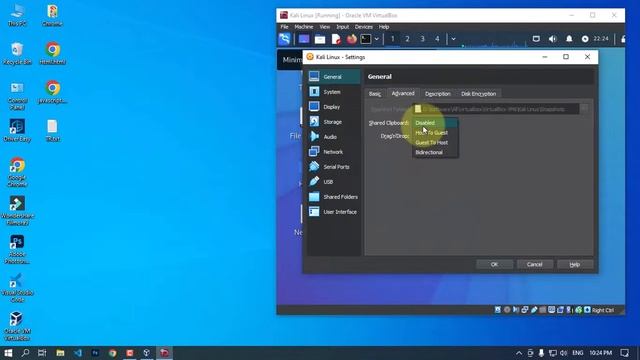Switch to the Basic tab
The image size is (640, 360).
[375, 94]
